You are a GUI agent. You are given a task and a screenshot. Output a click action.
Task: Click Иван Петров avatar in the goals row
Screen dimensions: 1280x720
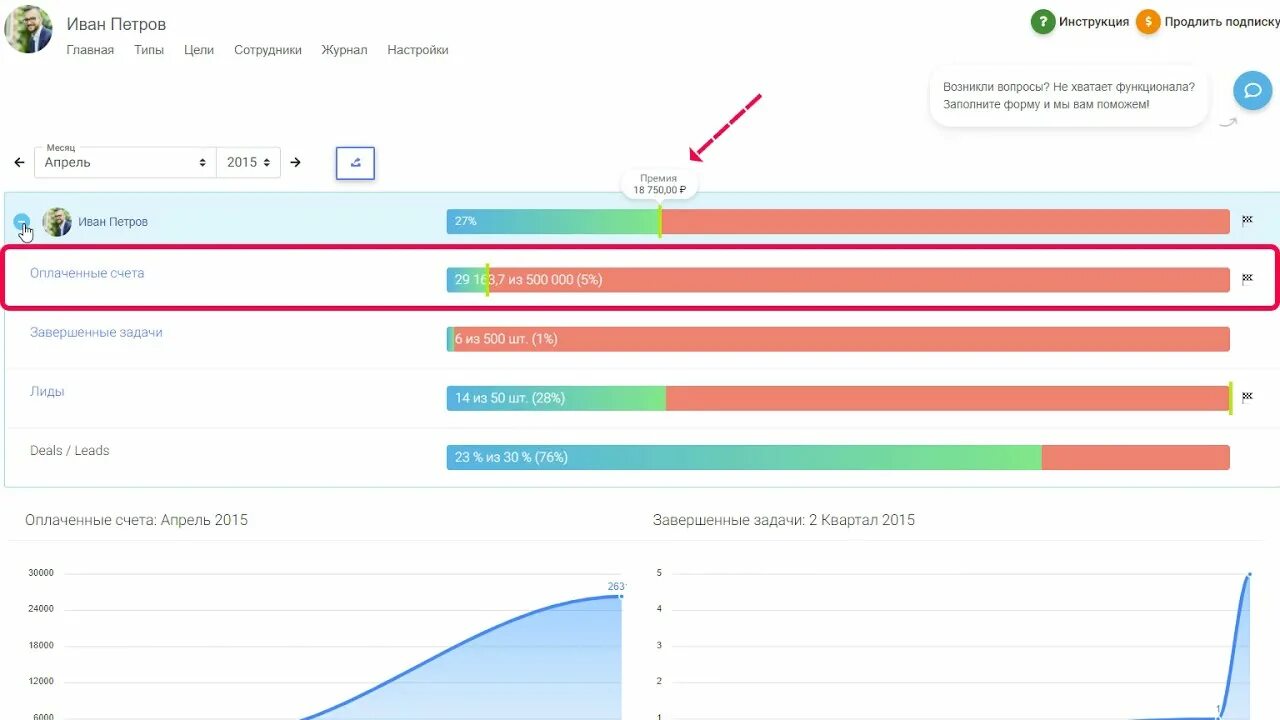click(57, 222)
